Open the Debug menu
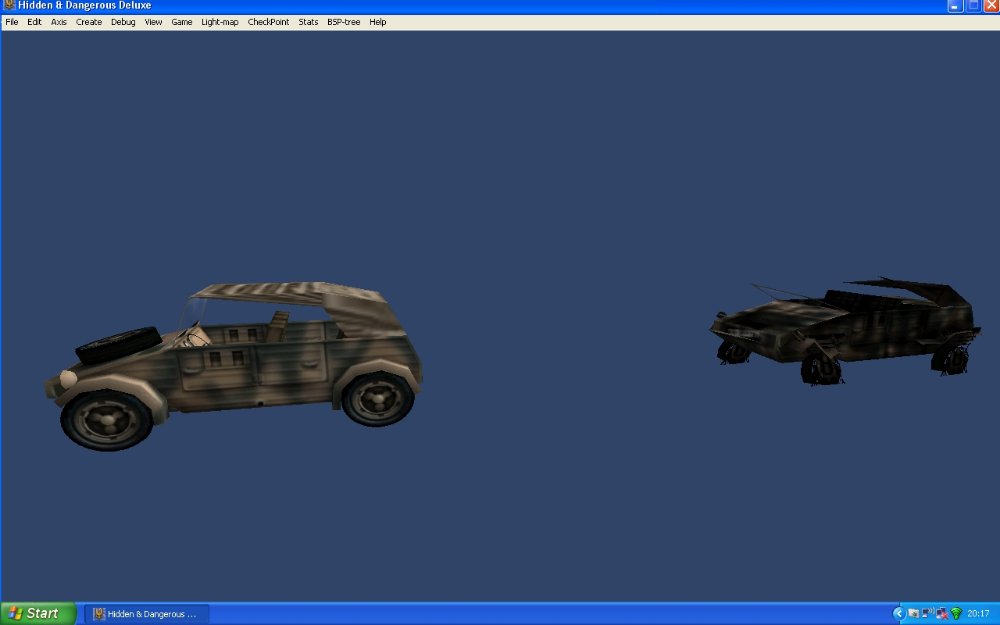 (122, 21)
